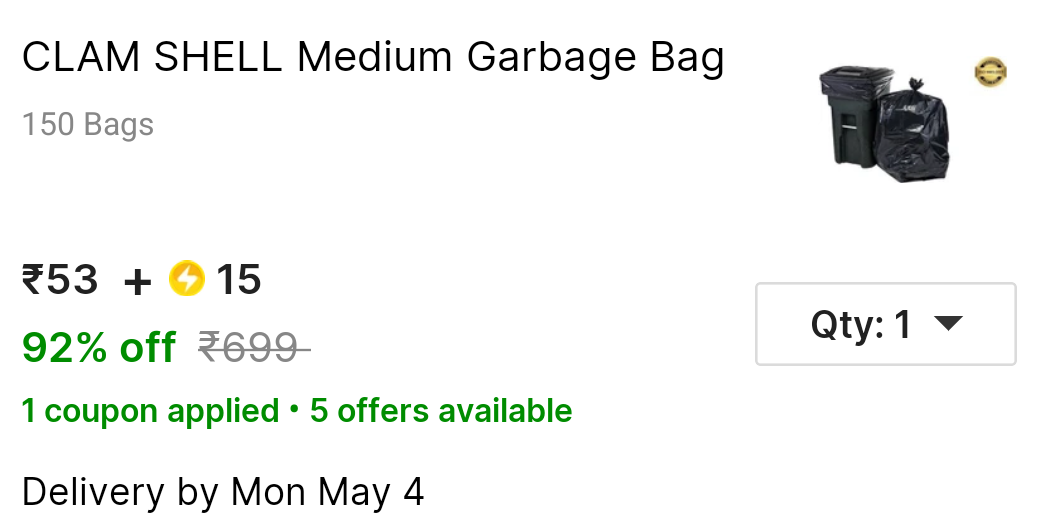Click the gold badge beside product image
The width and height of the screenshot is (1047, 531).
pyautogui.click(x=990, y=72)
